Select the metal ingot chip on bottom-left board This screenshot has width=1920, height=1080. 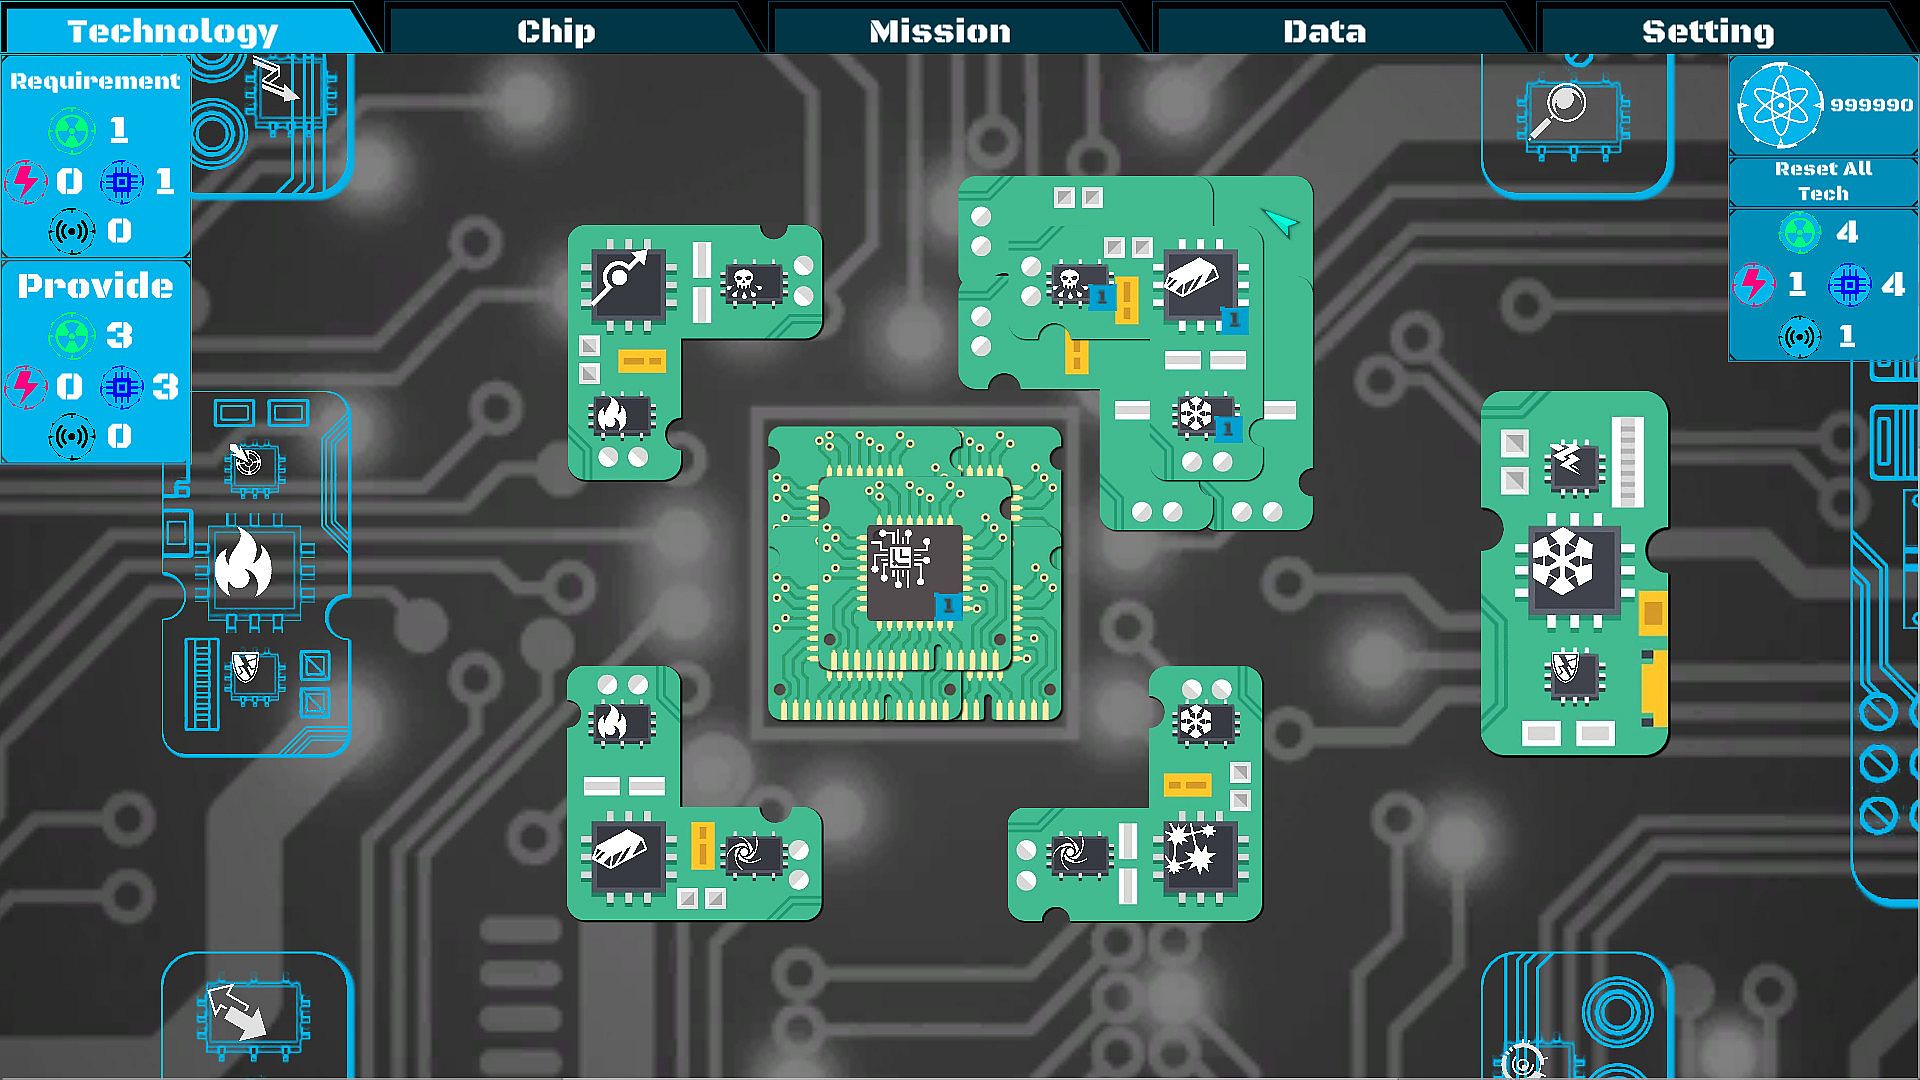627,854
